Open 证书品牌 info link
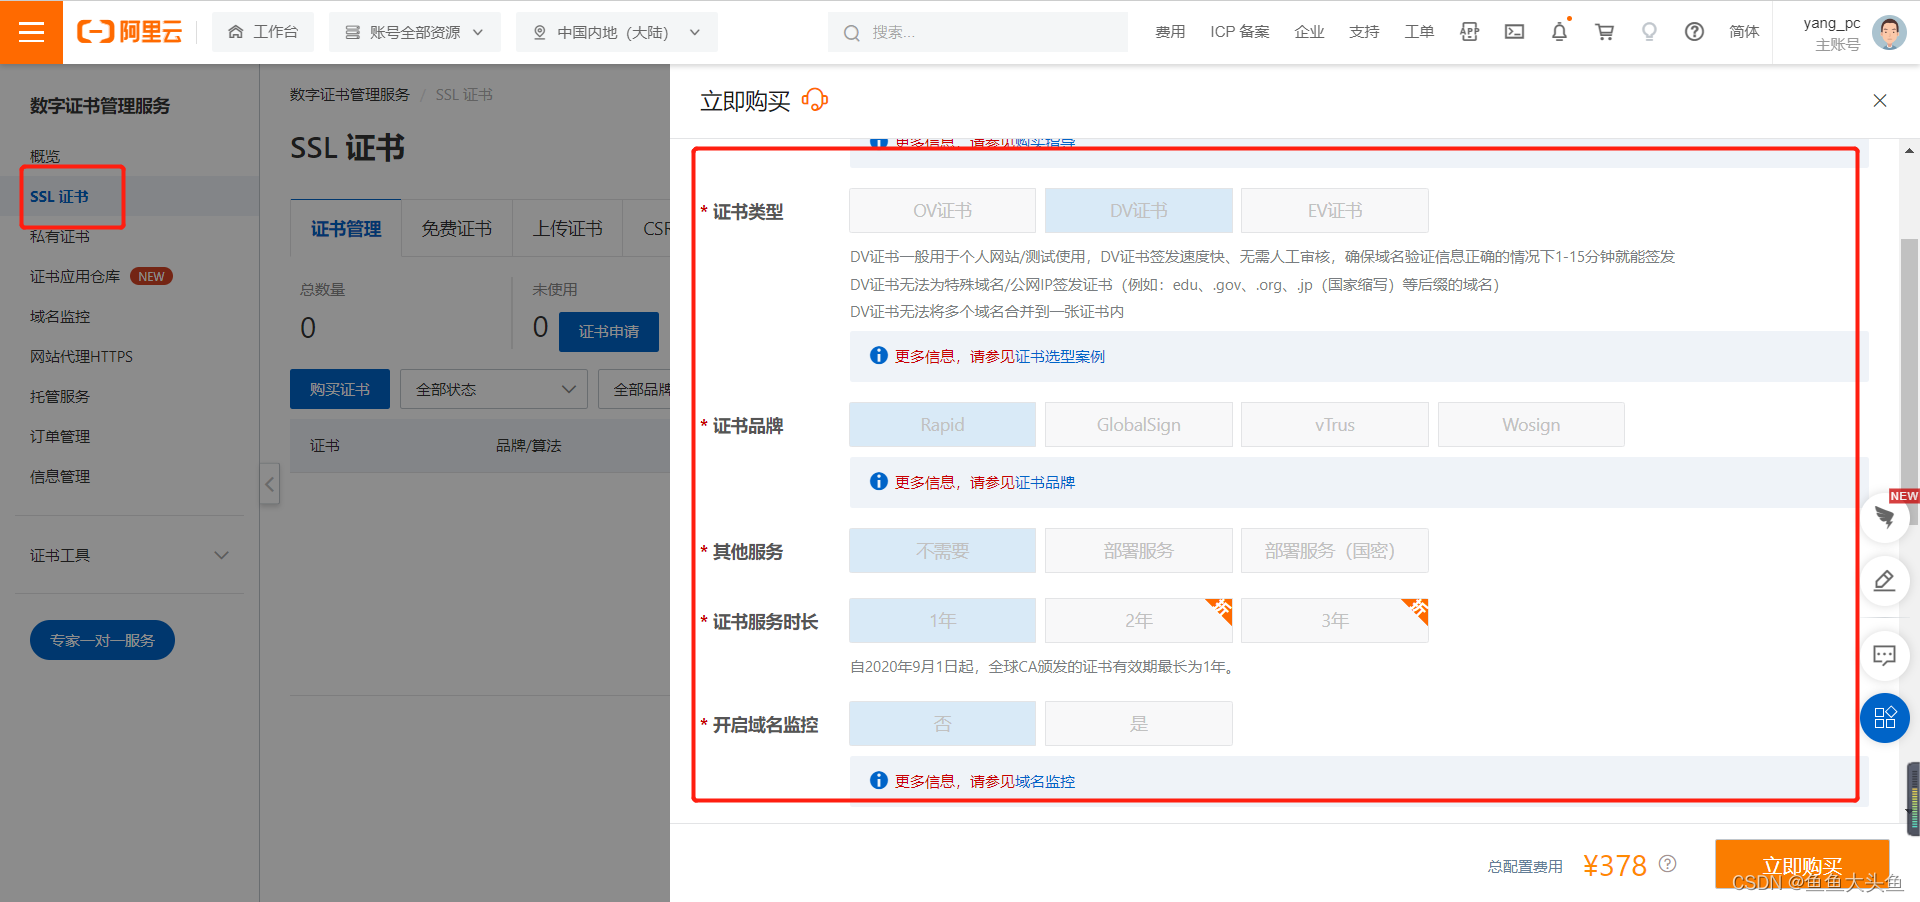The width and height of the screenshot is (1920, 902). tap(1045, 483)
